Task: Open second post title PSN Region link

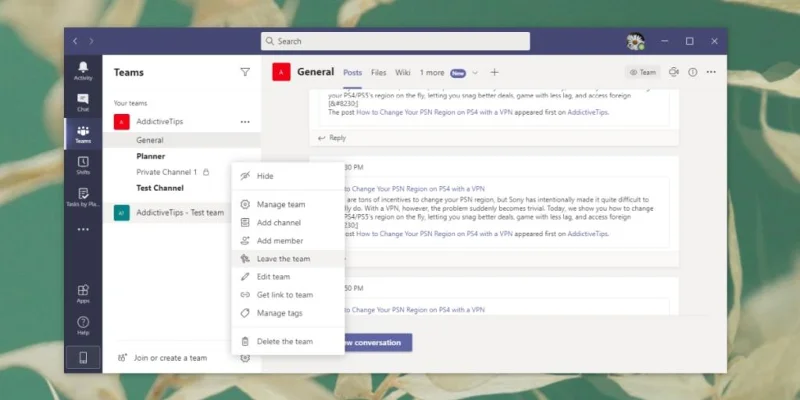Action: 417,189
